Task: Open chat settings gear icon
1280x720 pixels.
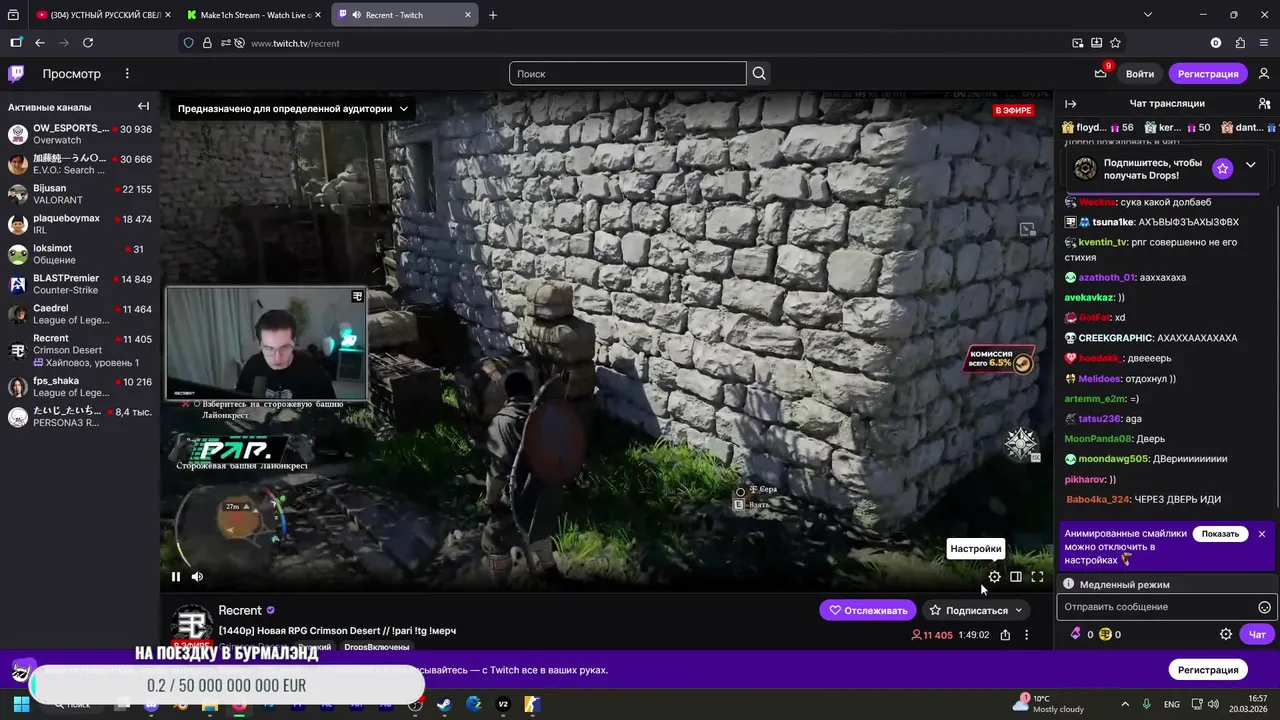Action: coord(1226,634)
